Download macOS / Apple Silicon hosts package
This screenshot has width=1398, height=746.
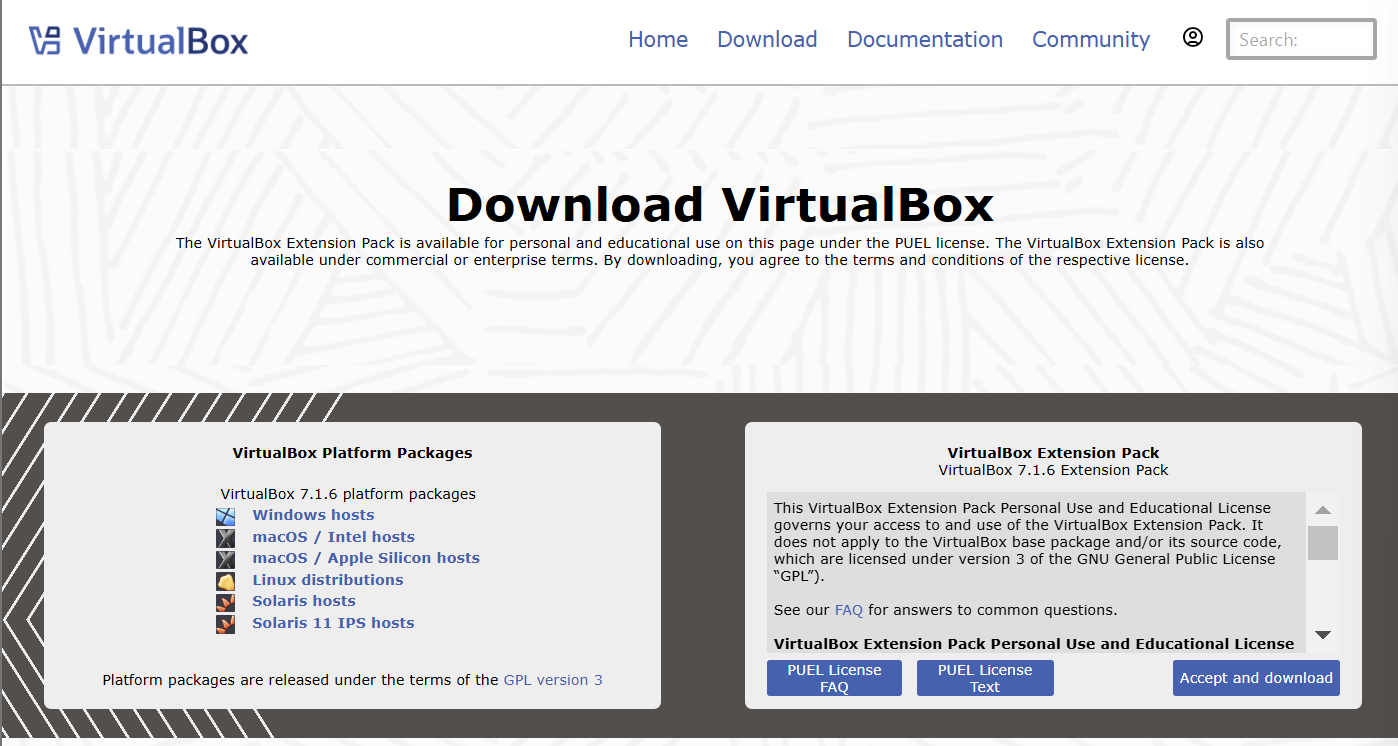tap(366, 558)
